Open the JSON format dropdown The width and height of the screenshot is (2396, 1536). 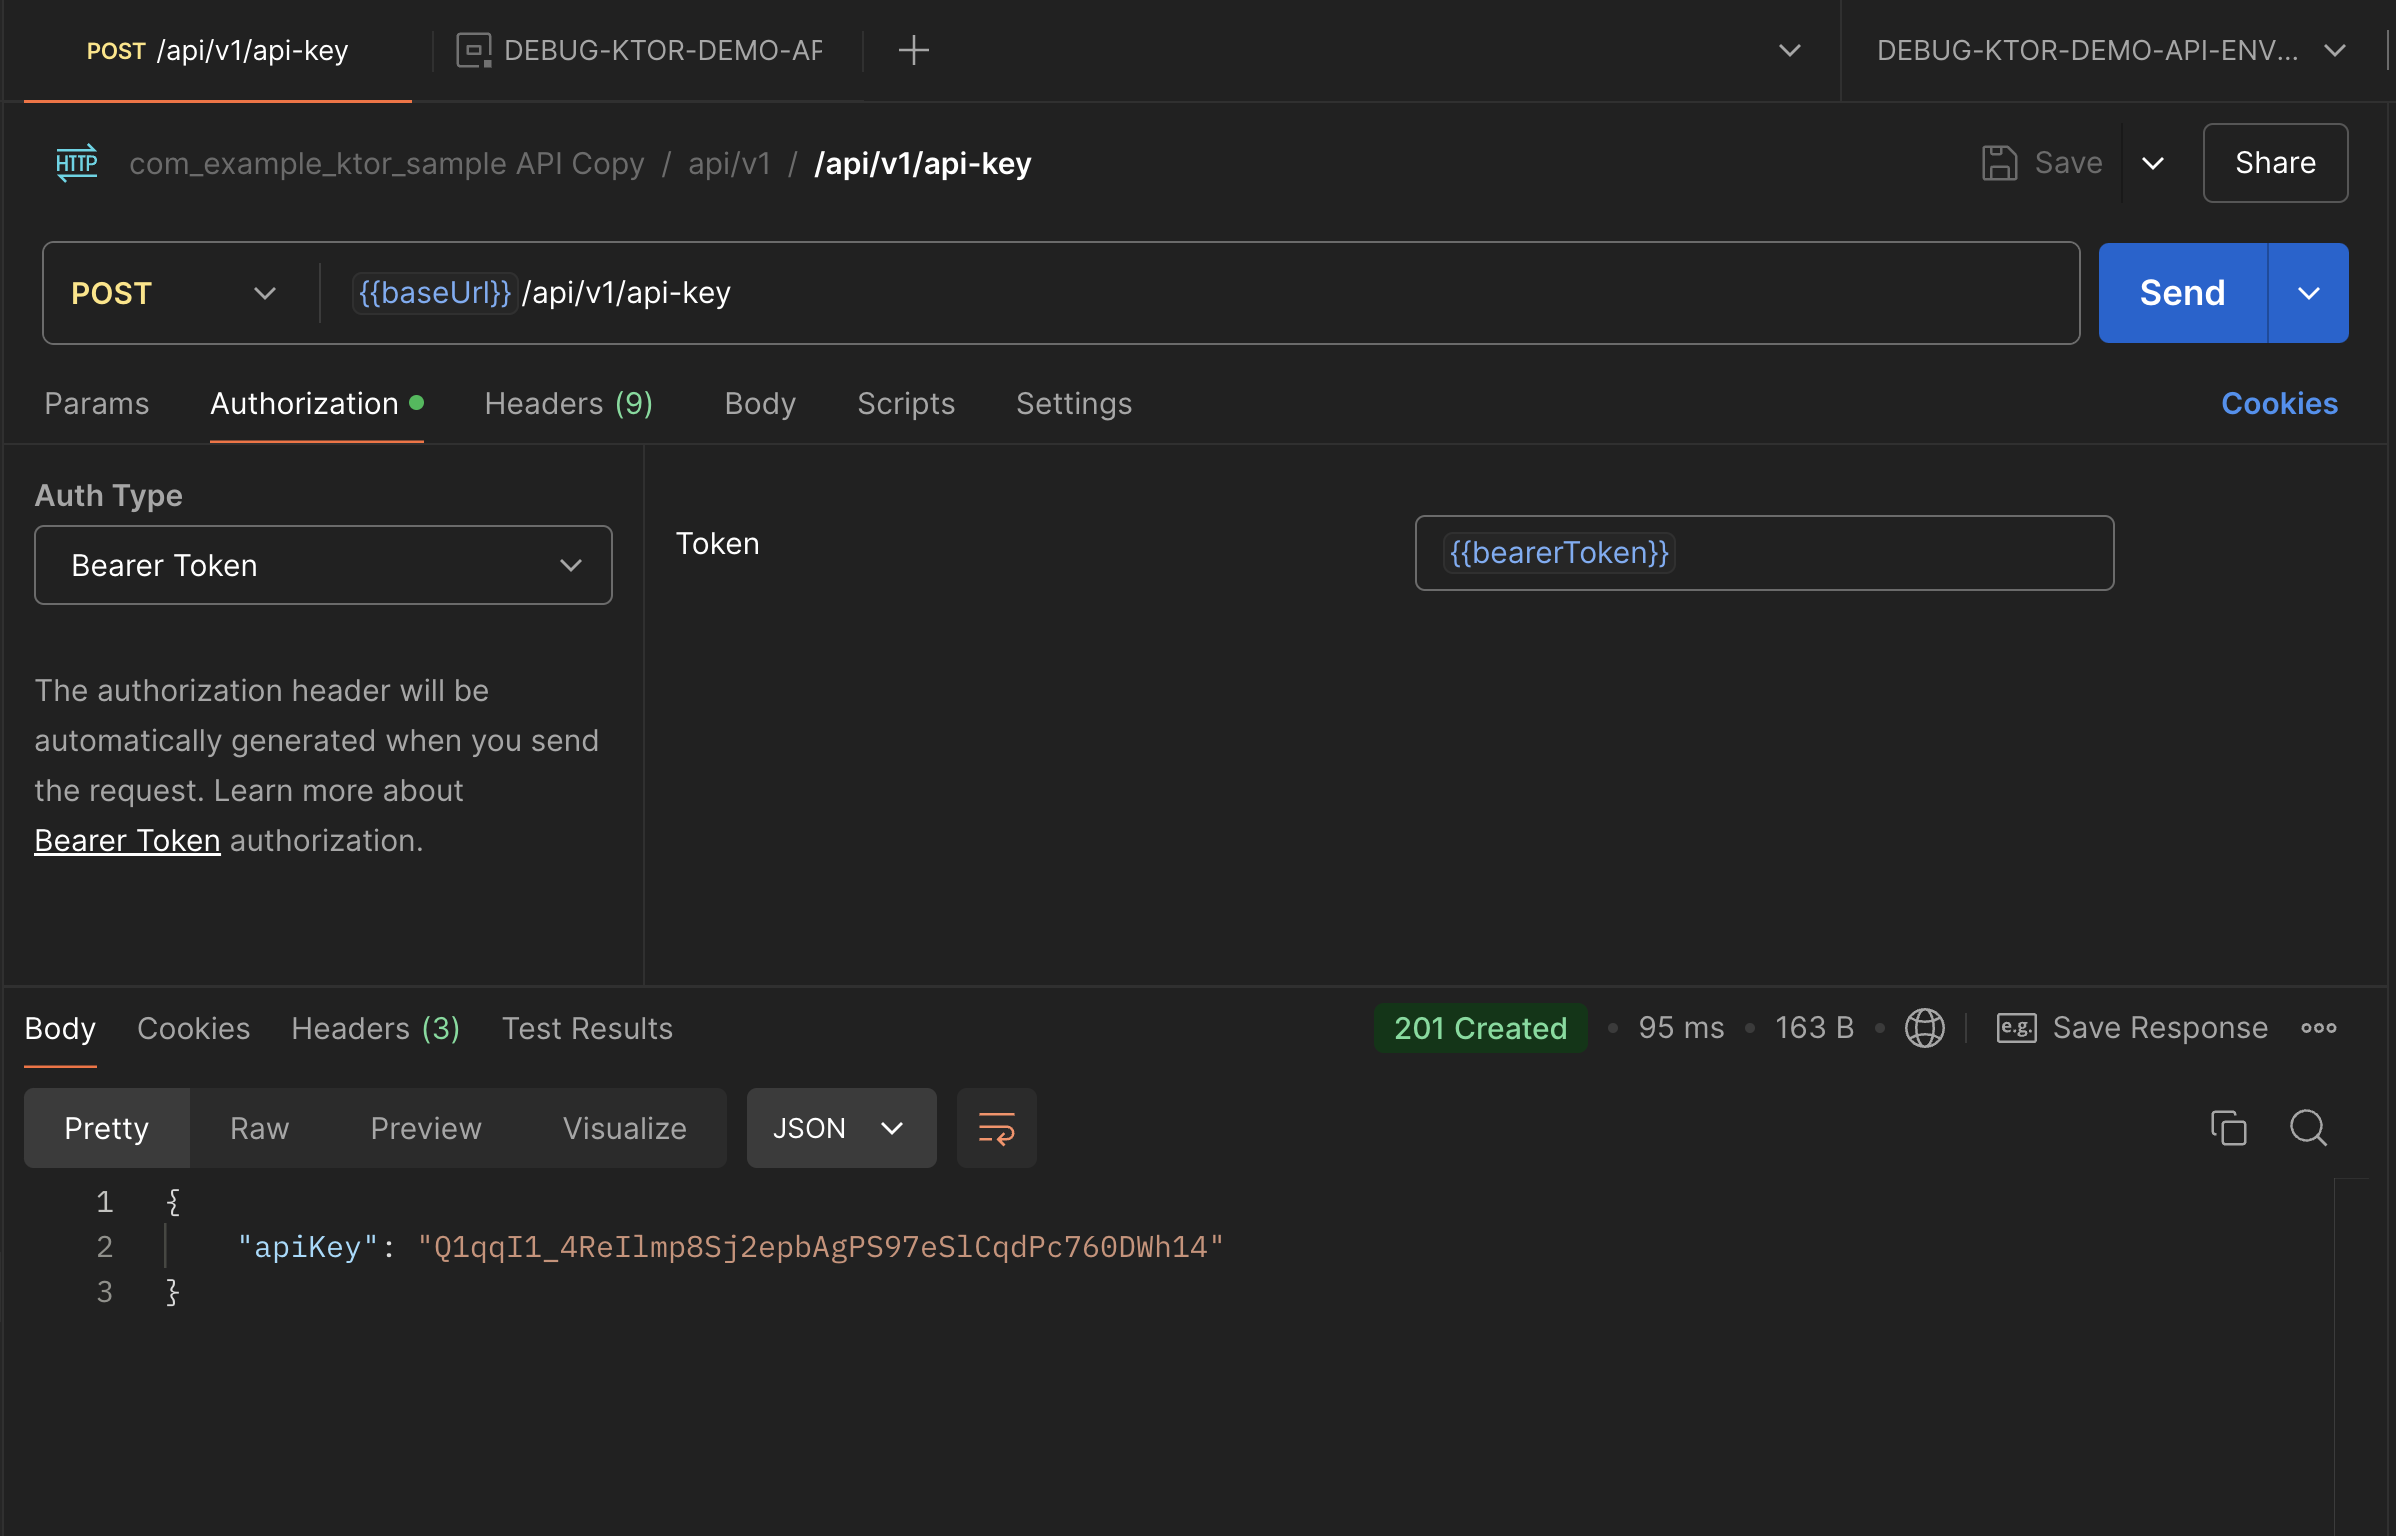pyautogui.click(x=840, y=1128)
